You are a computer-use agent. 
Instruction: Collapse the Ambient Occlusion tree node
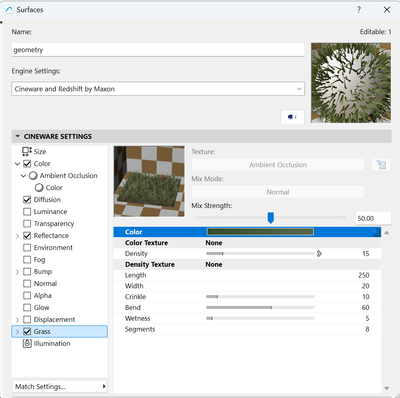coord(23,176)
